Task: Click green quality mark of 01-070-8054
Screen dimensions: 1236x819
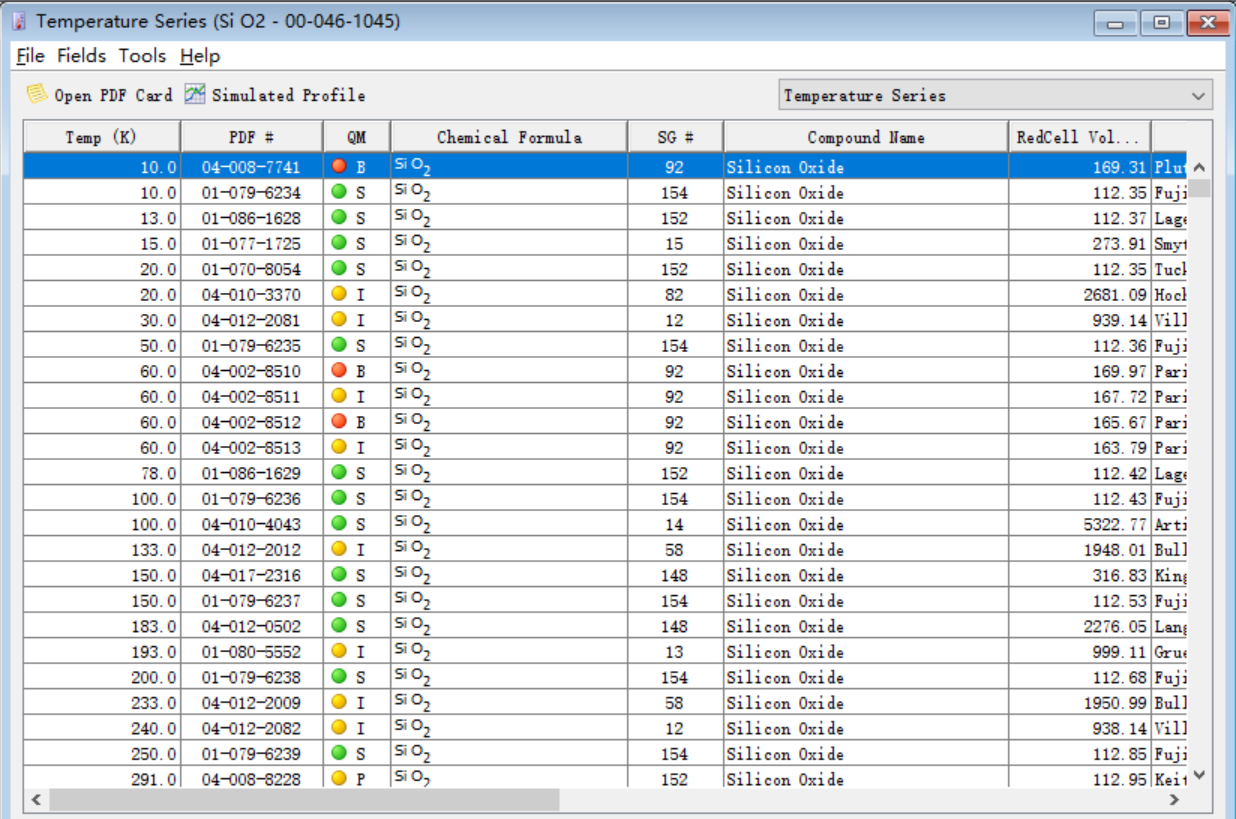Action: 339,268
